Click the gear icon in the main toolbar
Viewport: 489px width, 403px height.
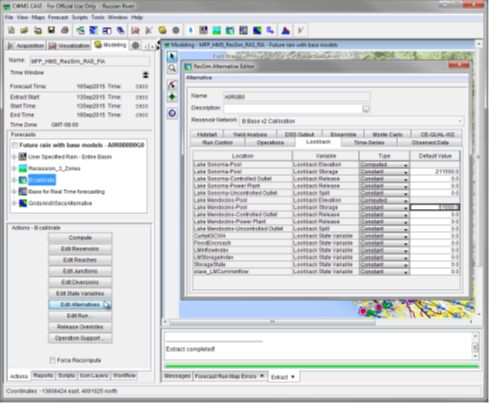click(x=176, y=30)
